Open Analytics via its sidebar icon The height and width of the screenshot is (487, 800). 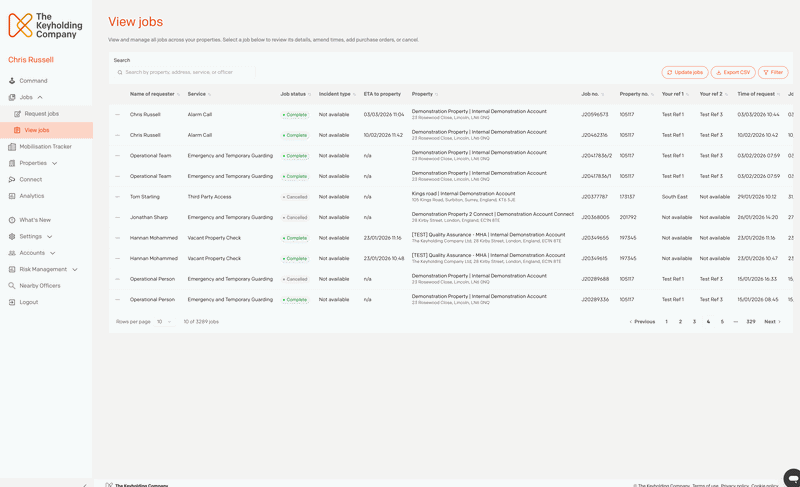point(12,196)
